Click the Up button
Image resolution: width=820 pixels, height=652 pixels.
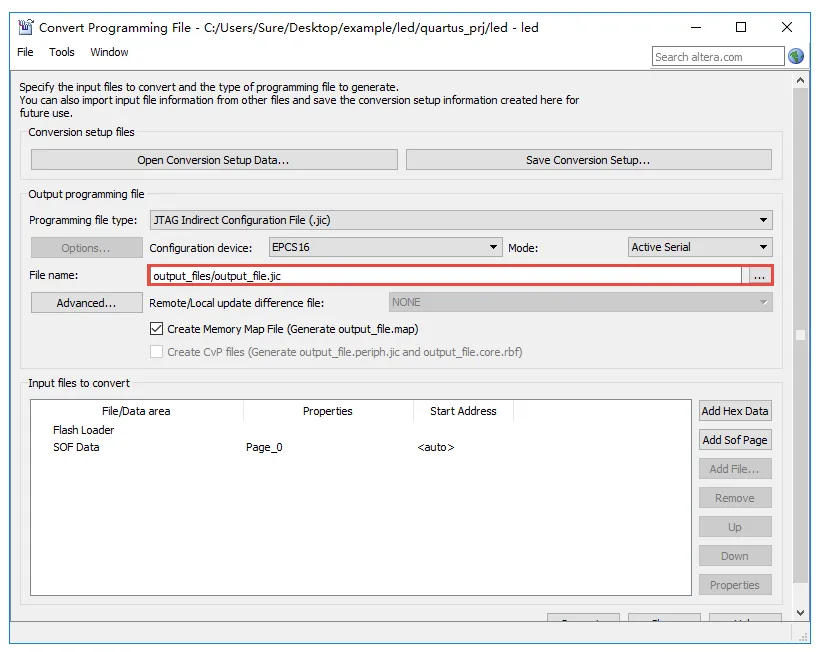click(x=735, y=527)
